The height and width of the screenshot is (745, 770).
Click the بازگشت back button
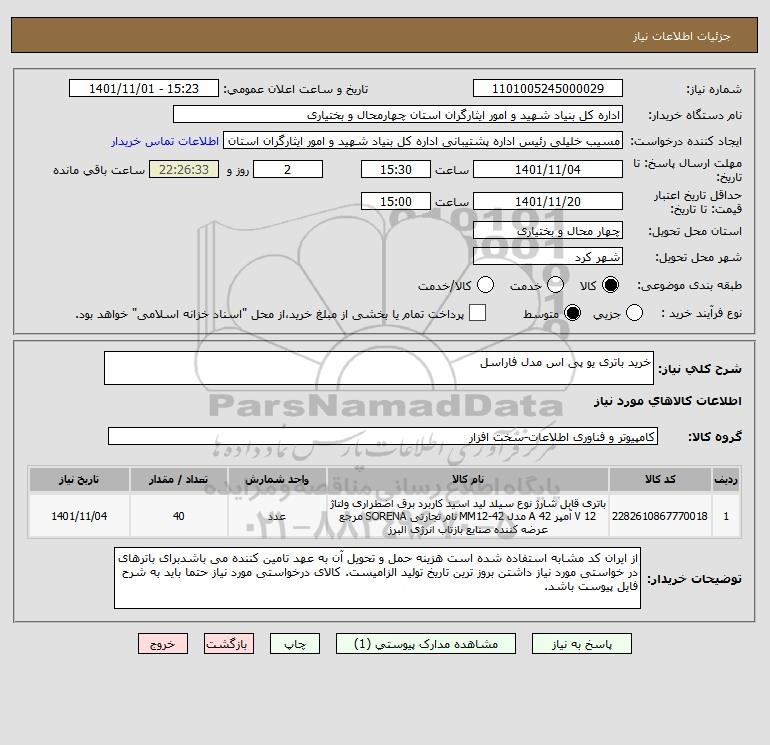229,644
